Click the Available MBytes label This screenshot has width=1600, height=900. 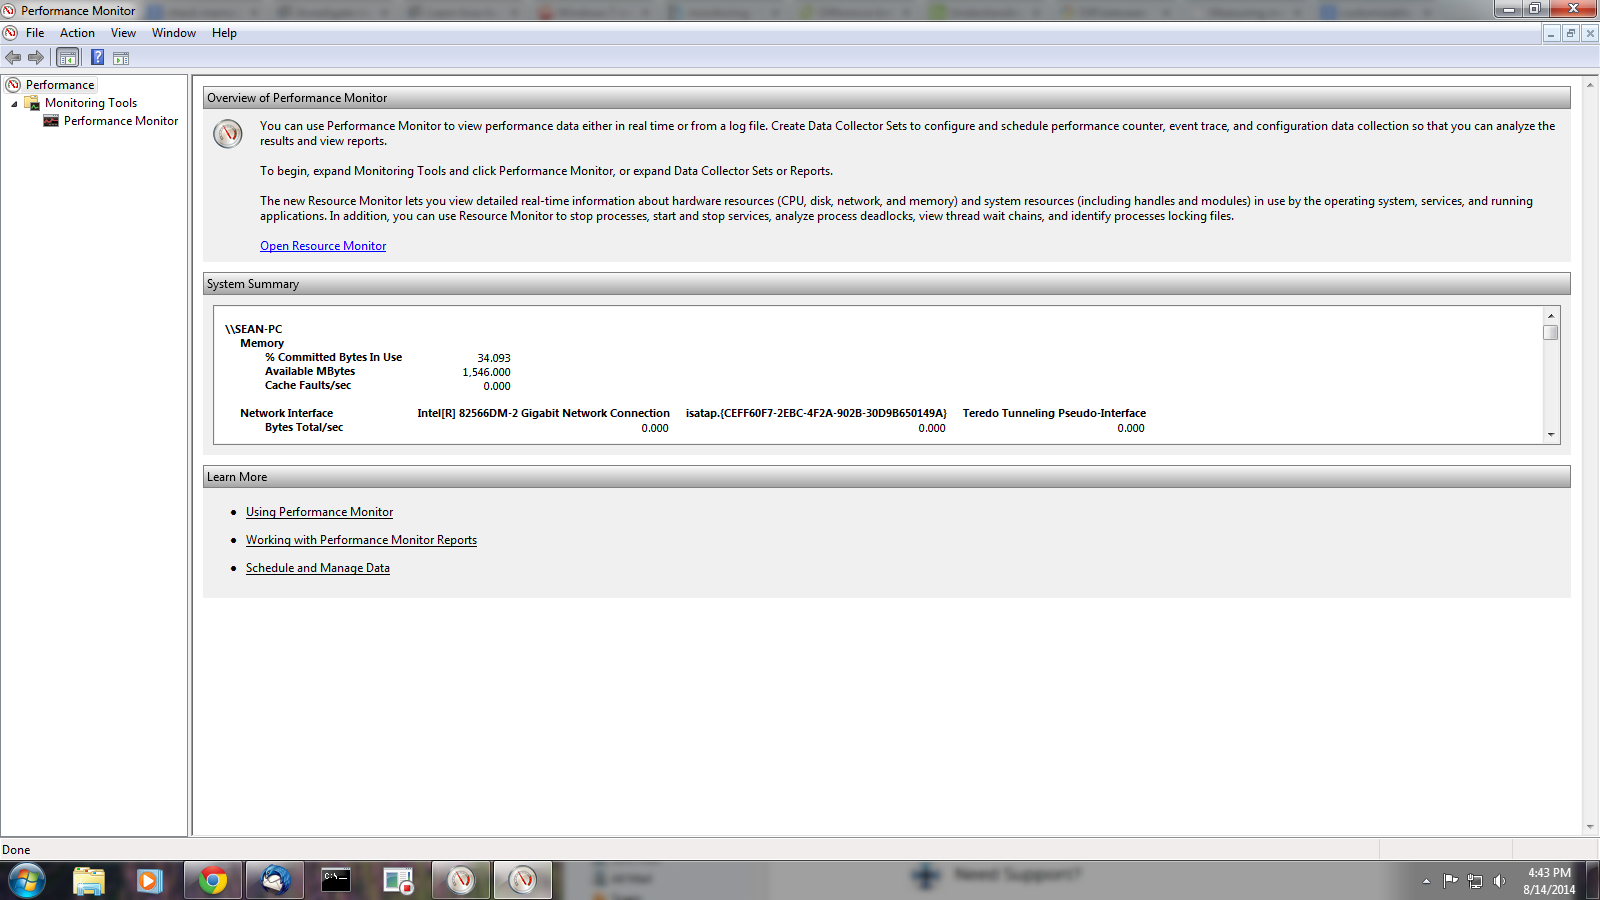click(310, 371)
